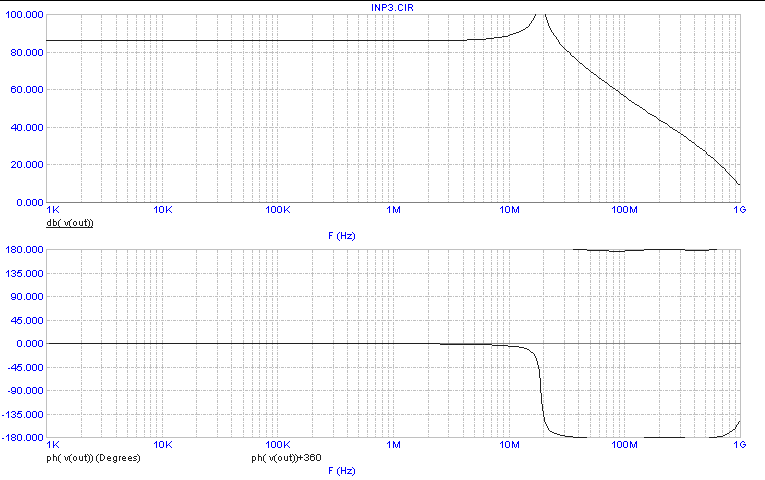
Task: Click the 20.000 gain axis value
Action: pyautogui.click(x=27, y=165)
